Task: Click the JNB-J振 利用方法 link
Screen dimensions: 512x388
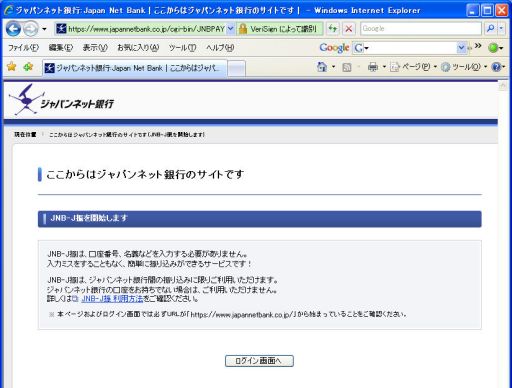Action: (112, 299)
